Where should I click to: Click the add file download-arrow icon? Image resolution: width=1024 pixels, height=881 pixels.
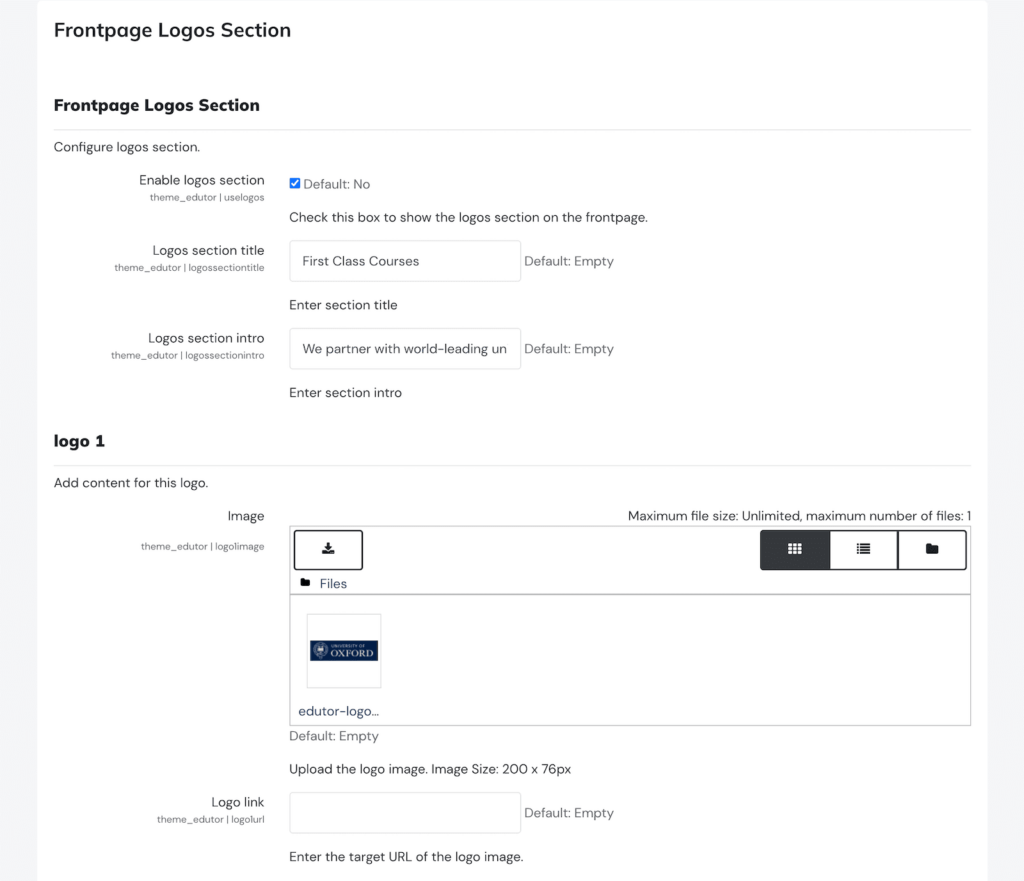point(328,549)
